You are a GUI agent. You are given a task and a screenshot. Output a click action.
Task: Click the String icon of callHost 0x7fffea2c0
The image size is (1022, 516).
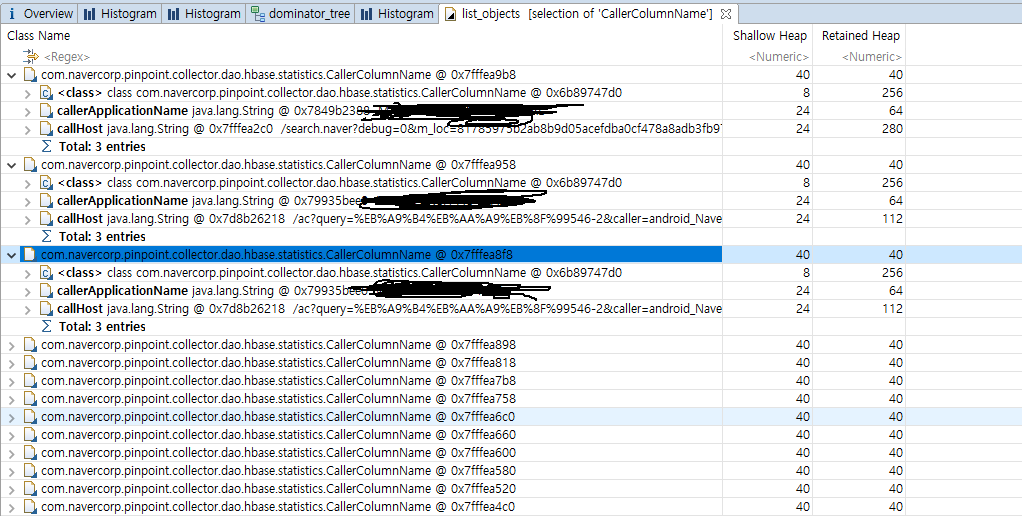(46, 128)
